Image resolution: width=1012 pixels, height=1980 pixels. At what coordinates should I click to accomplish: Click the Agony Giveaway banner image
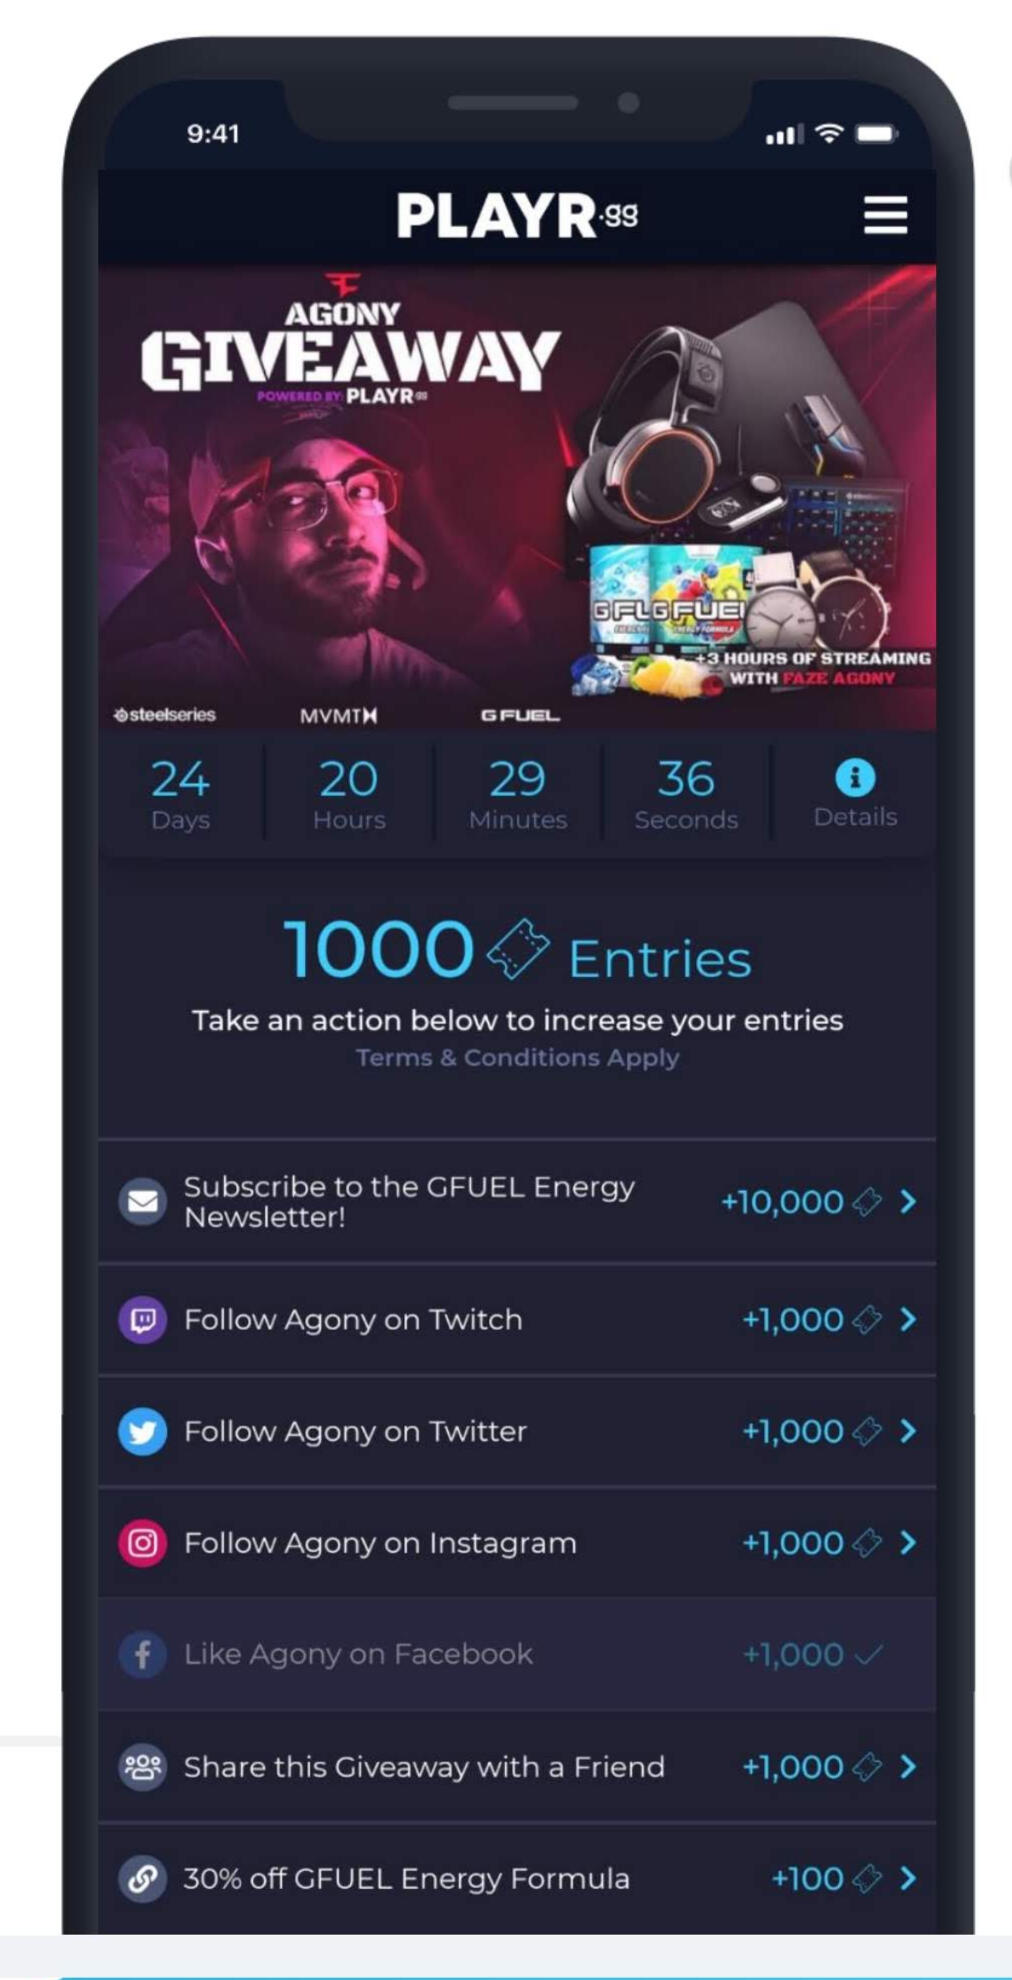click(x=517, y=497)
